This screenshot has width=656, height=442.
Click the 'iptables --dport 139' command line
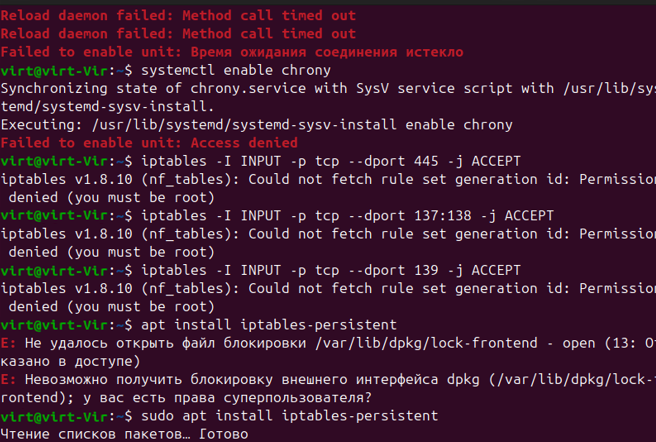pyautogui.click(x=331, y=270)
